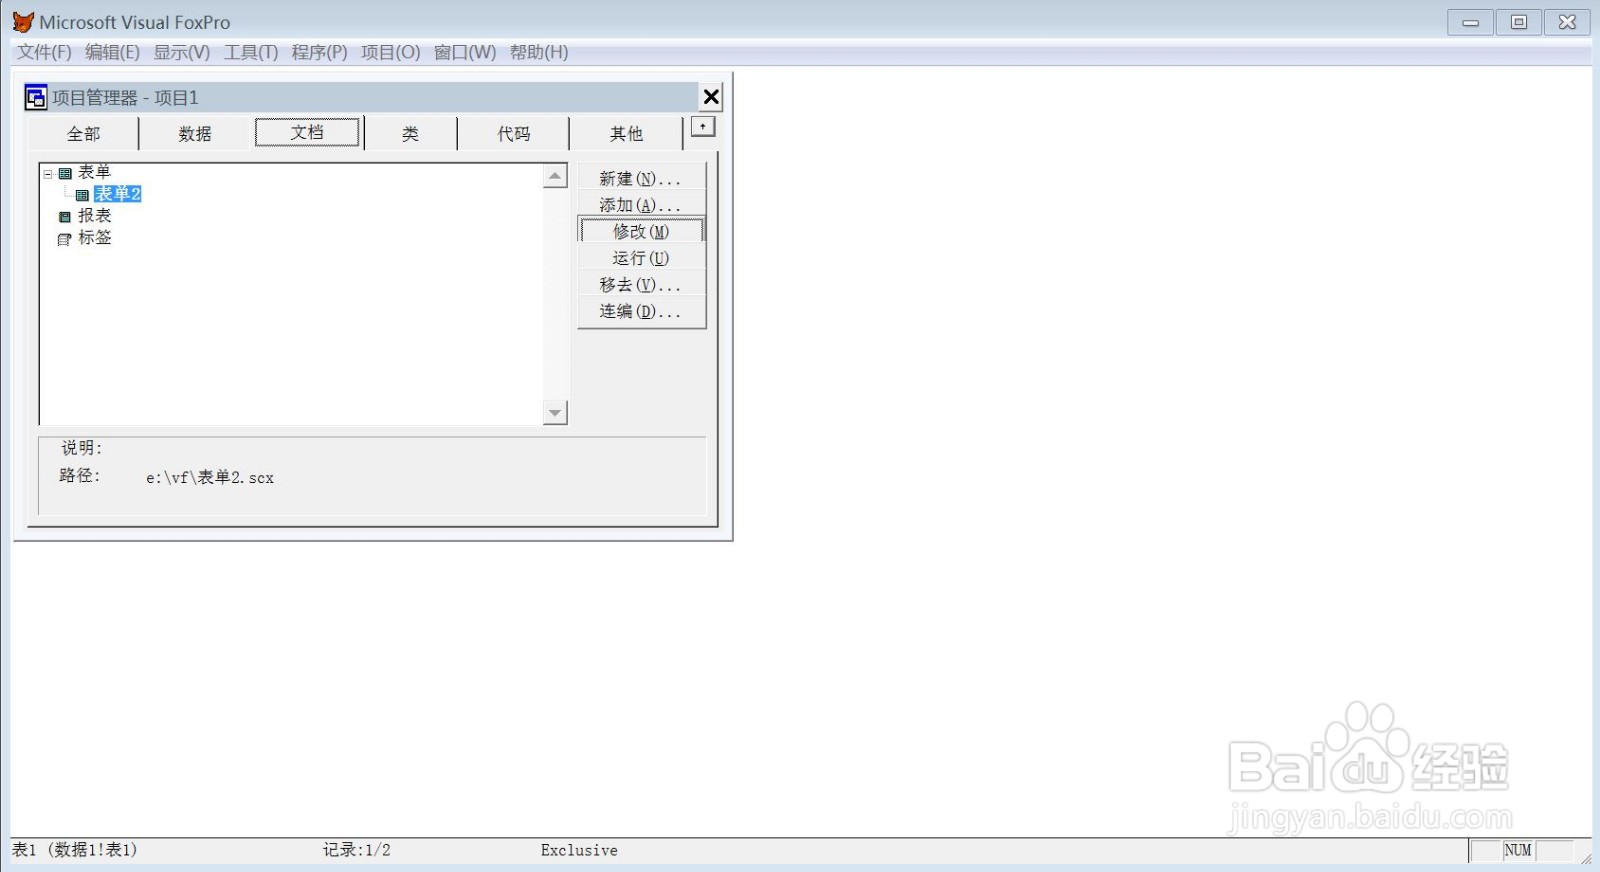Click status bar 记录:1/2
Image resolution: width=1600 pixels, height=872 pixels.
click(356, 850)
